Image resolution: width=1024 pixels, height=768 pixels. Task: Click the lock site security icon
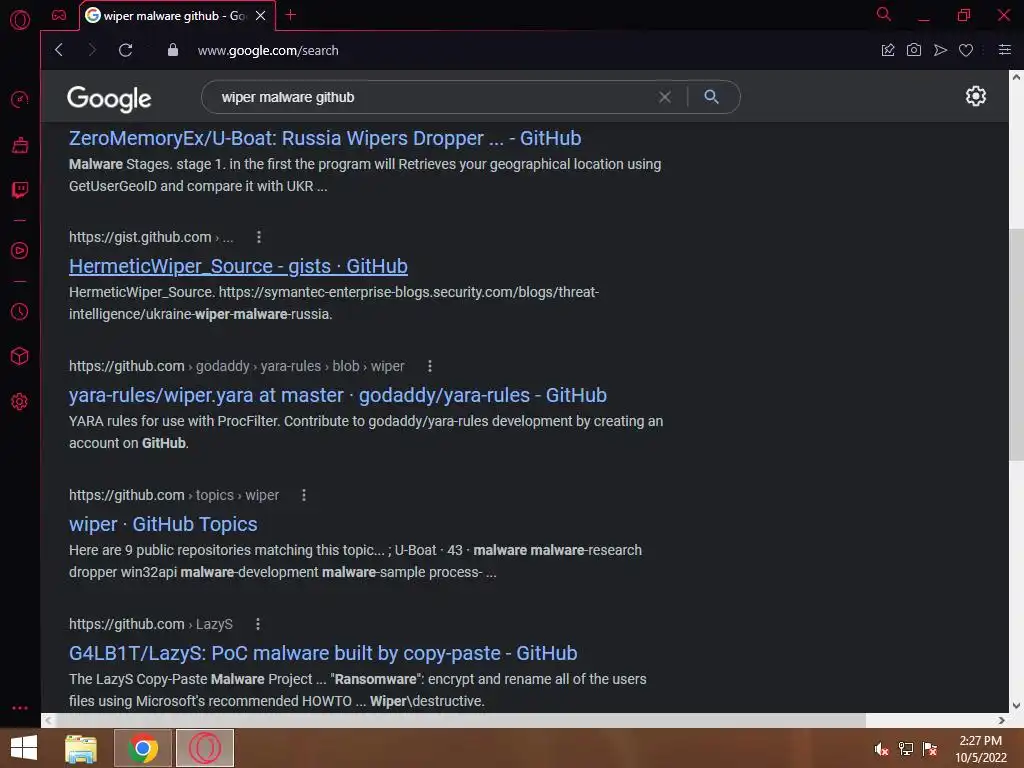[x=172, y=50]
